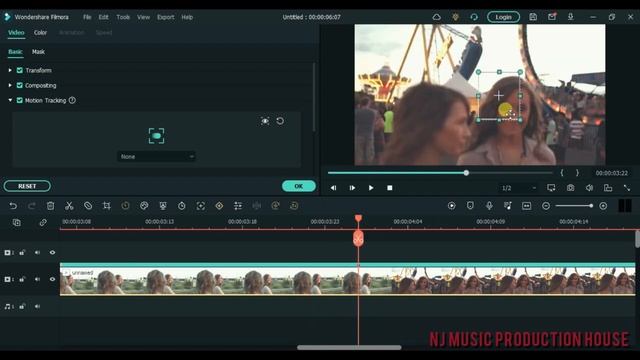
Task: Mute the music audio track
Action: (x=38, y=306)
